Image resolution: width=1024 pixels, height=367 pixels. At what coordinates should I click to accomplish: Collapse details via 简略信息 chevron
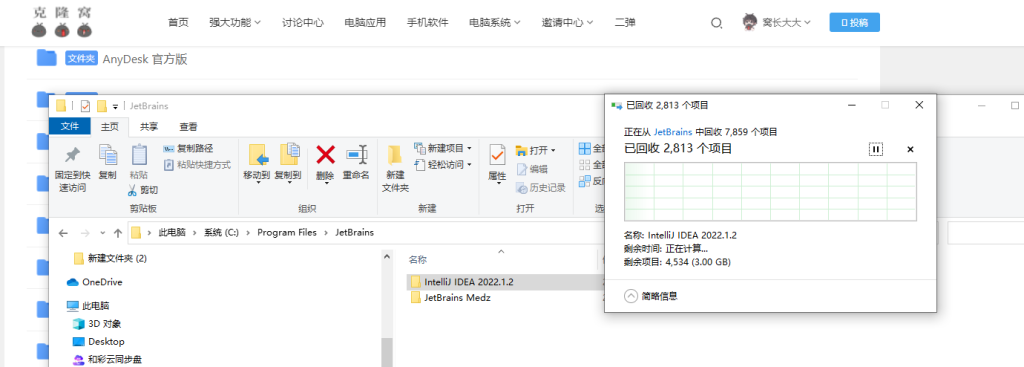(x=631, y=296)
